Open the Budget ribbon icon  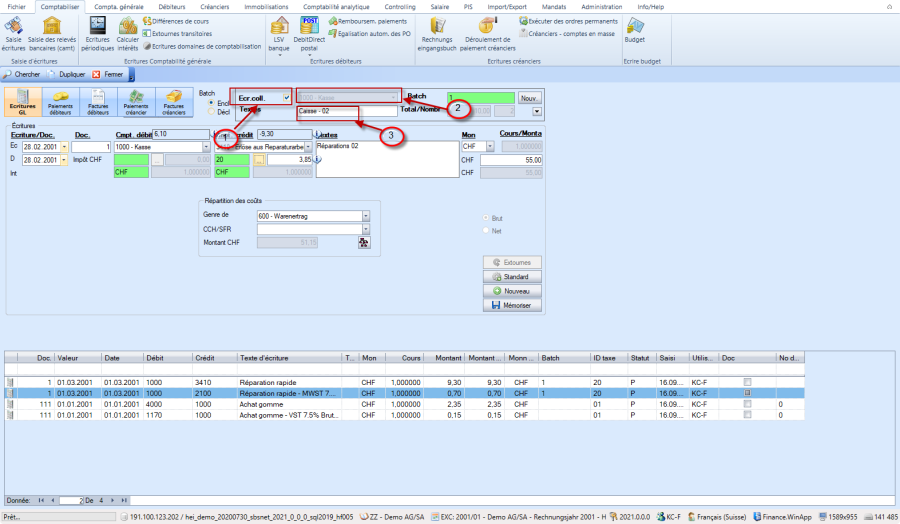(634, 30)
